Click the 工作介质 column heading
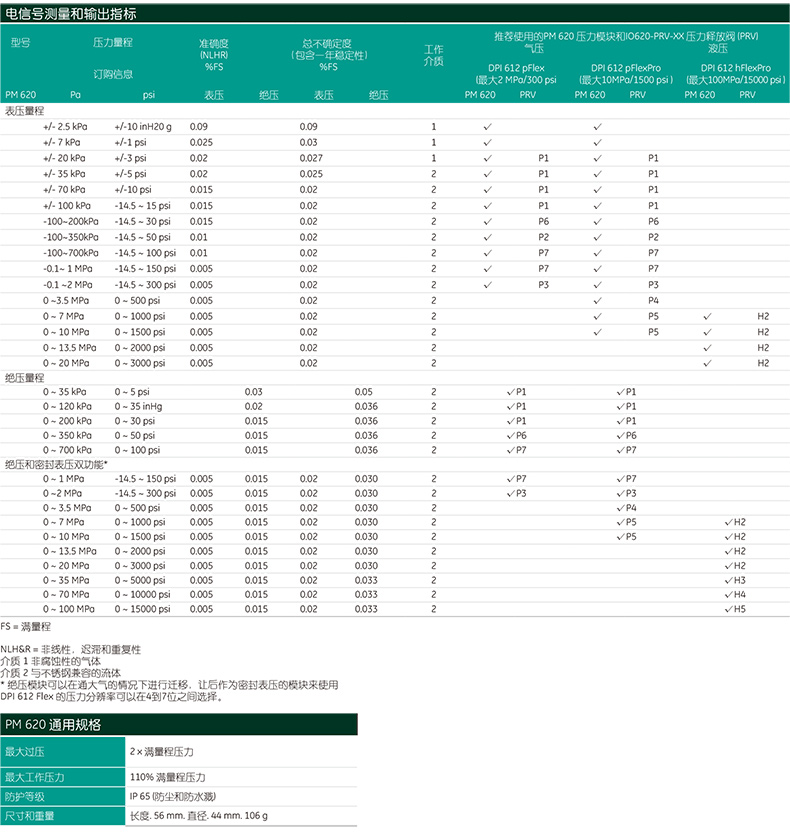 pyautogui.click(x=433, y=55)
